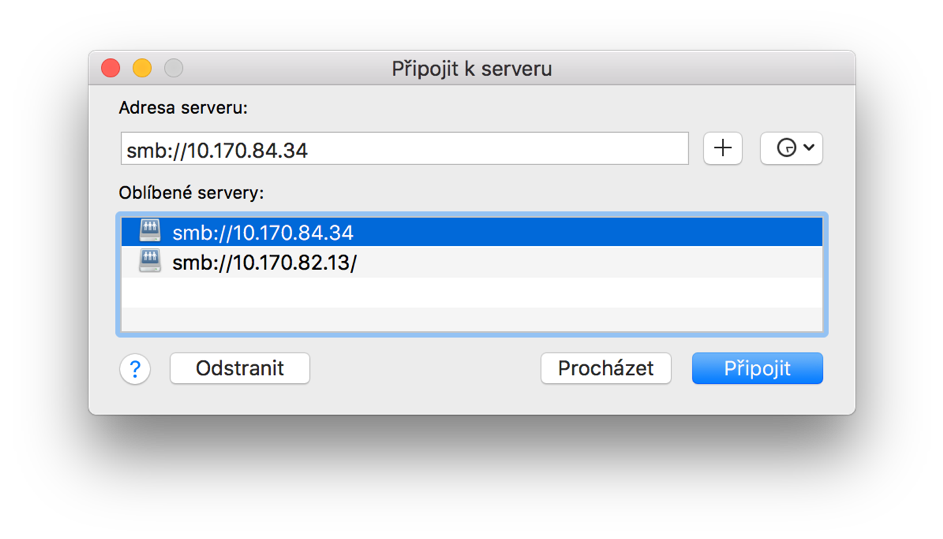Browse network using the Procházet button

click(x=606, y=368)
